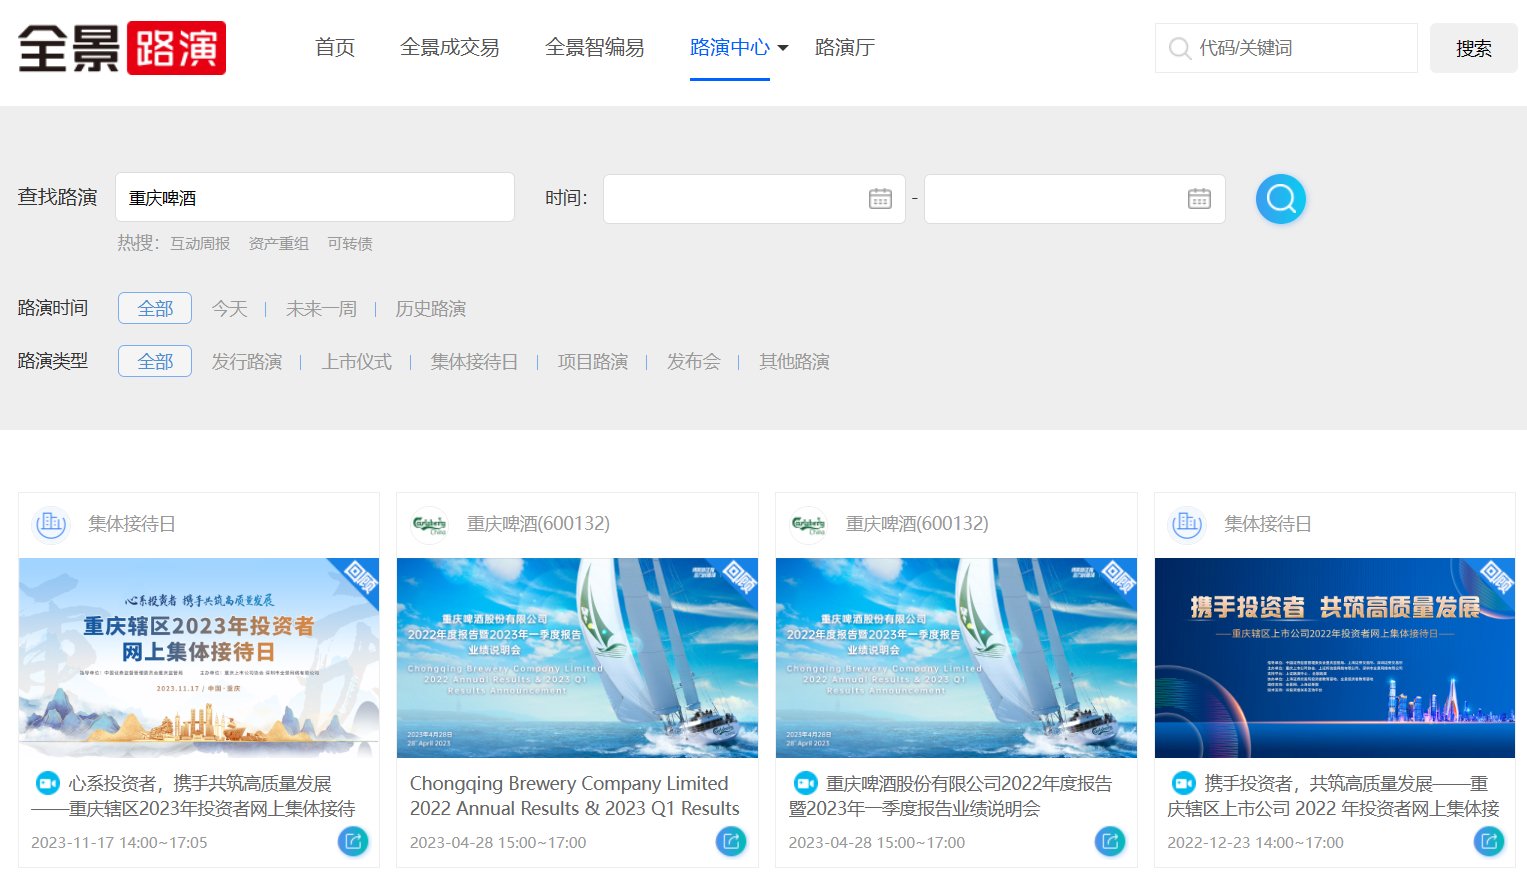Open the end date calendar picker
1527x880 pixels.
[1199, 198]
